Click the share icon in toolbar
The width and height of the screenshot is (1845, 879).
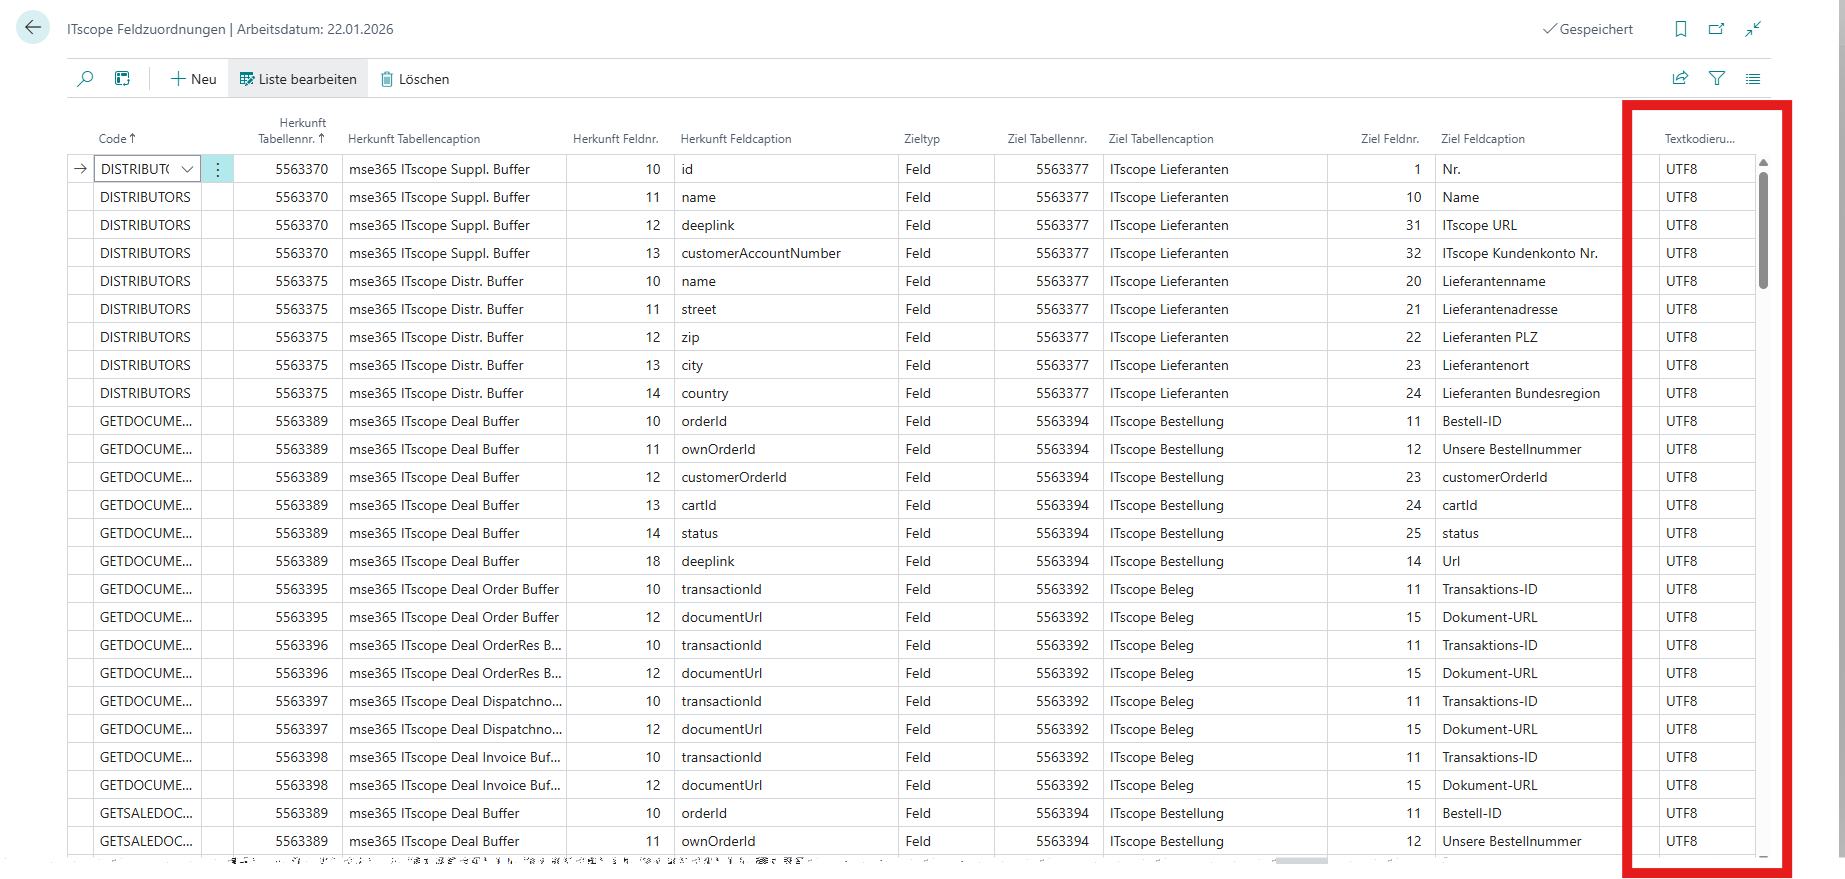click(1680, 79)
